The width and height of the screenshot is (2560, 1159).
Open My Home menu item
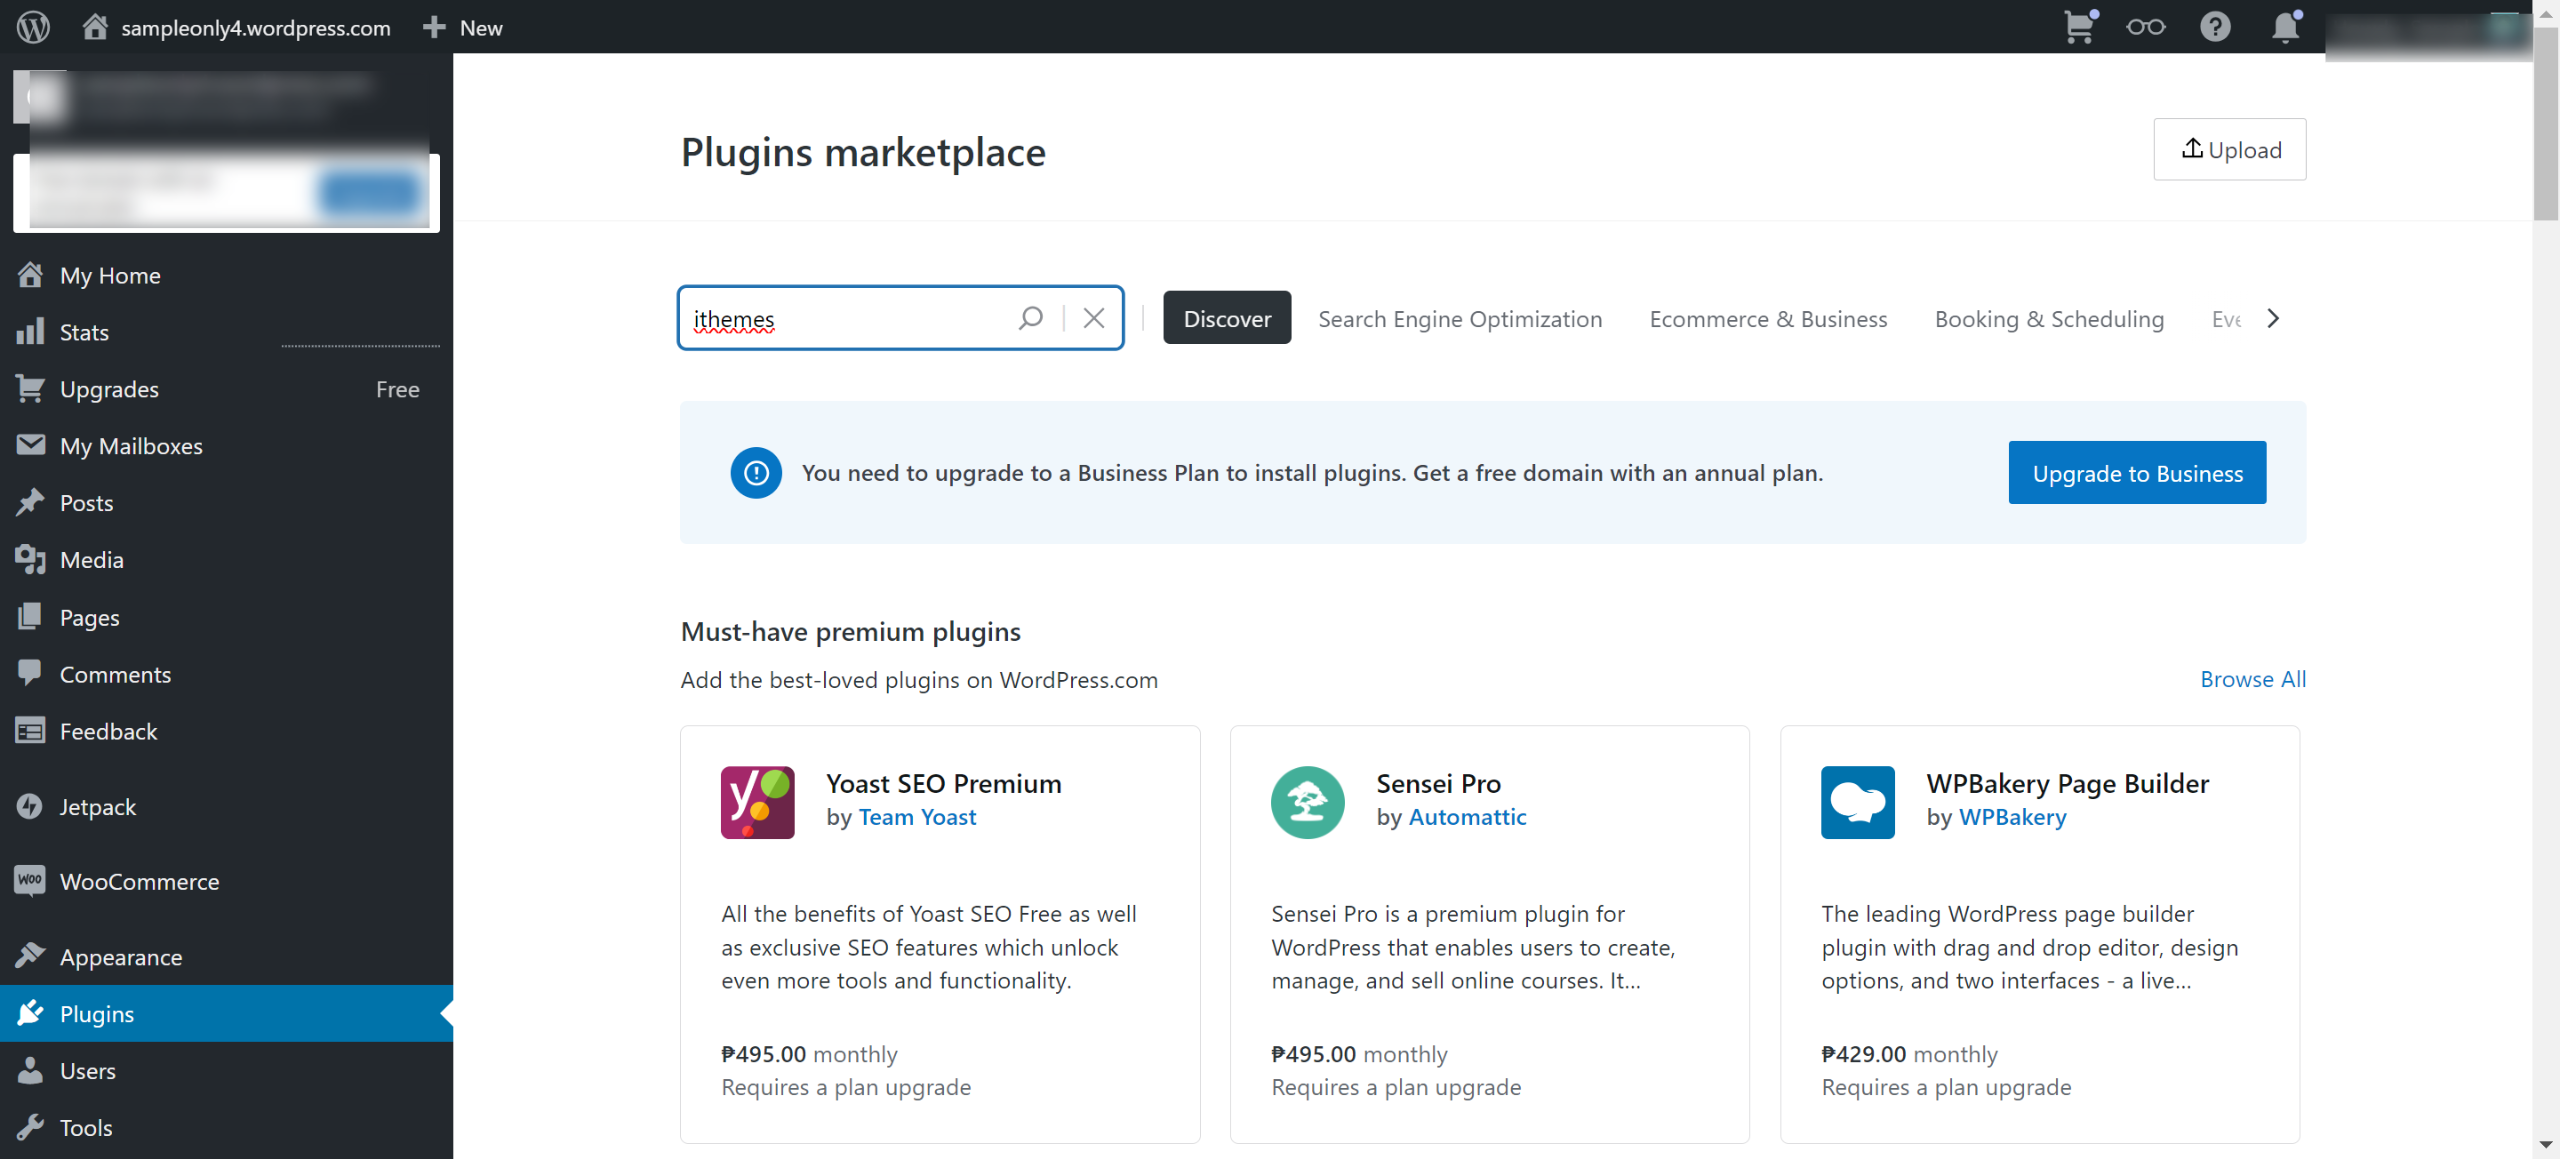[x=226, y=275]
